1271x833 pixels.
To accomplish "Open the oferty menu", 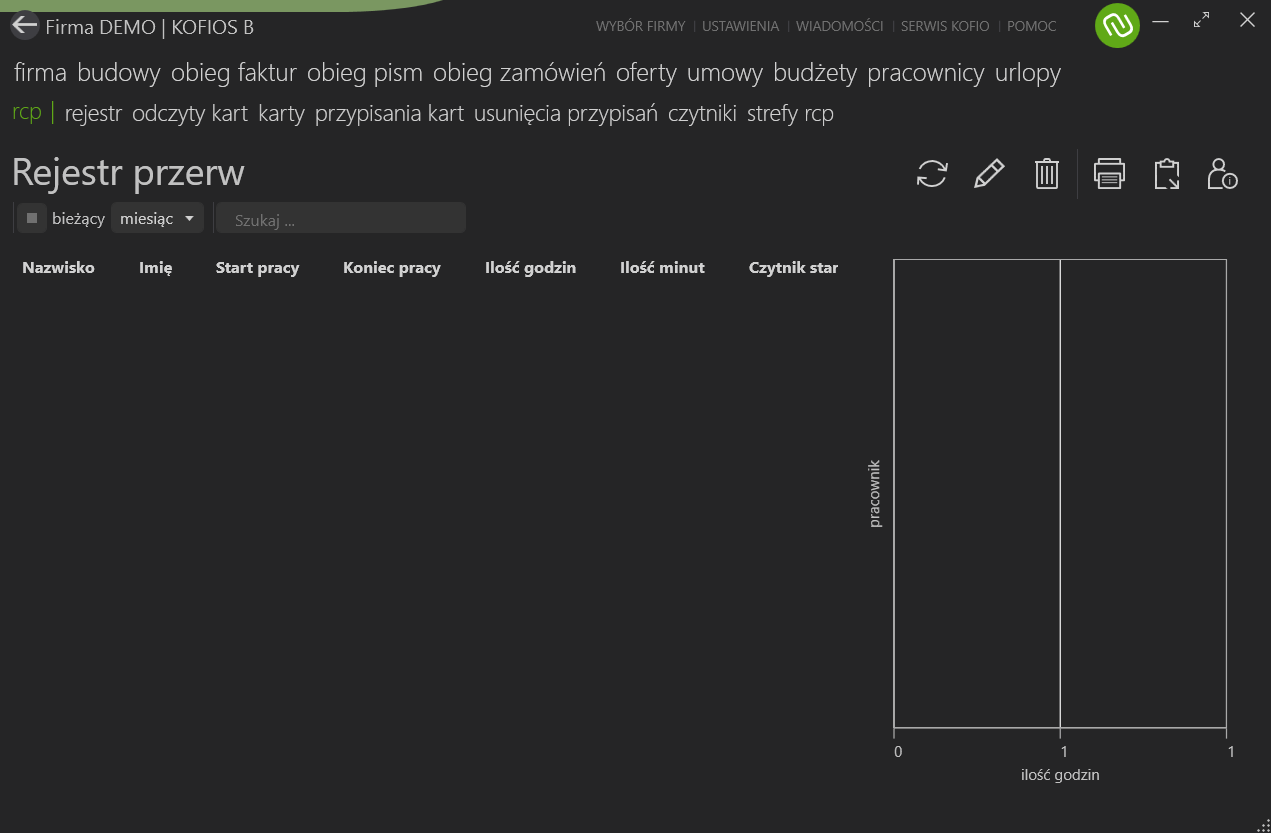I will tap(646, 73).
